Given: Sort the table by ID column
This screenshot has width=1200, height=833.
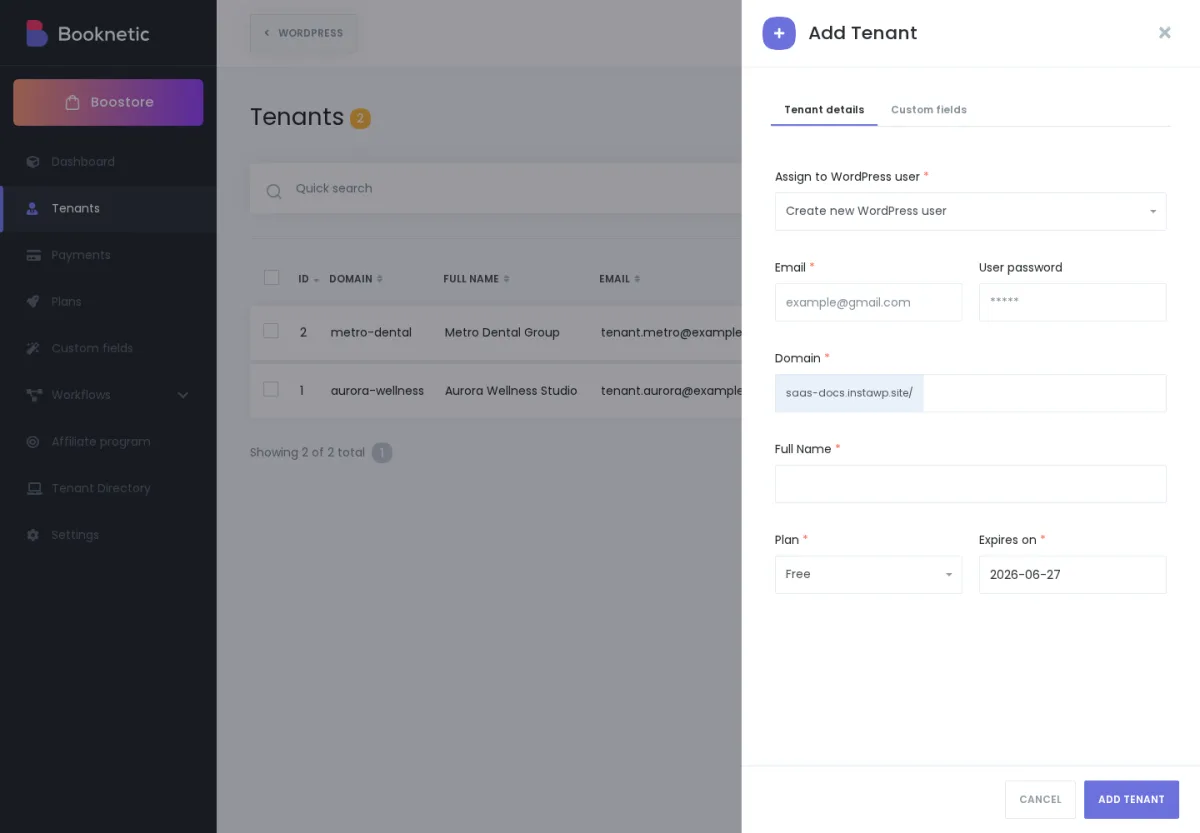Looking at the screenshot, I should 309,279.
